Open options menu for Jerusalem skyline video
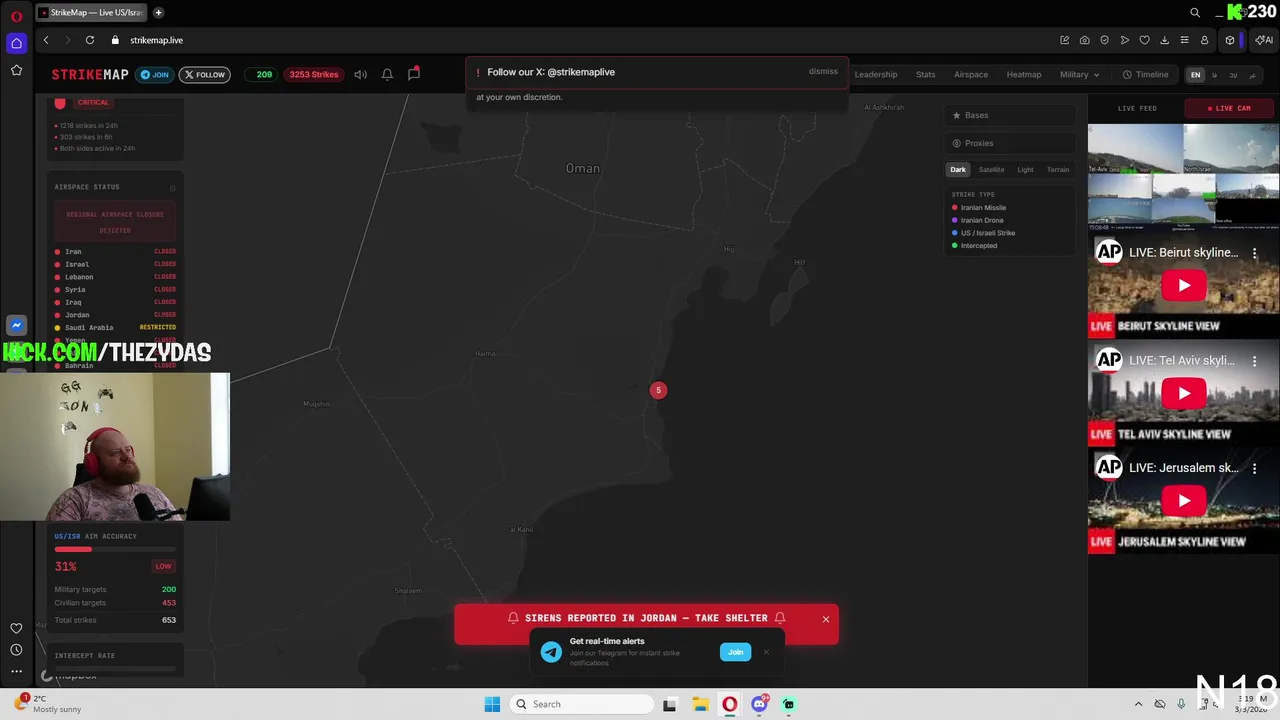1280x720 pixels. [1254, 469]
